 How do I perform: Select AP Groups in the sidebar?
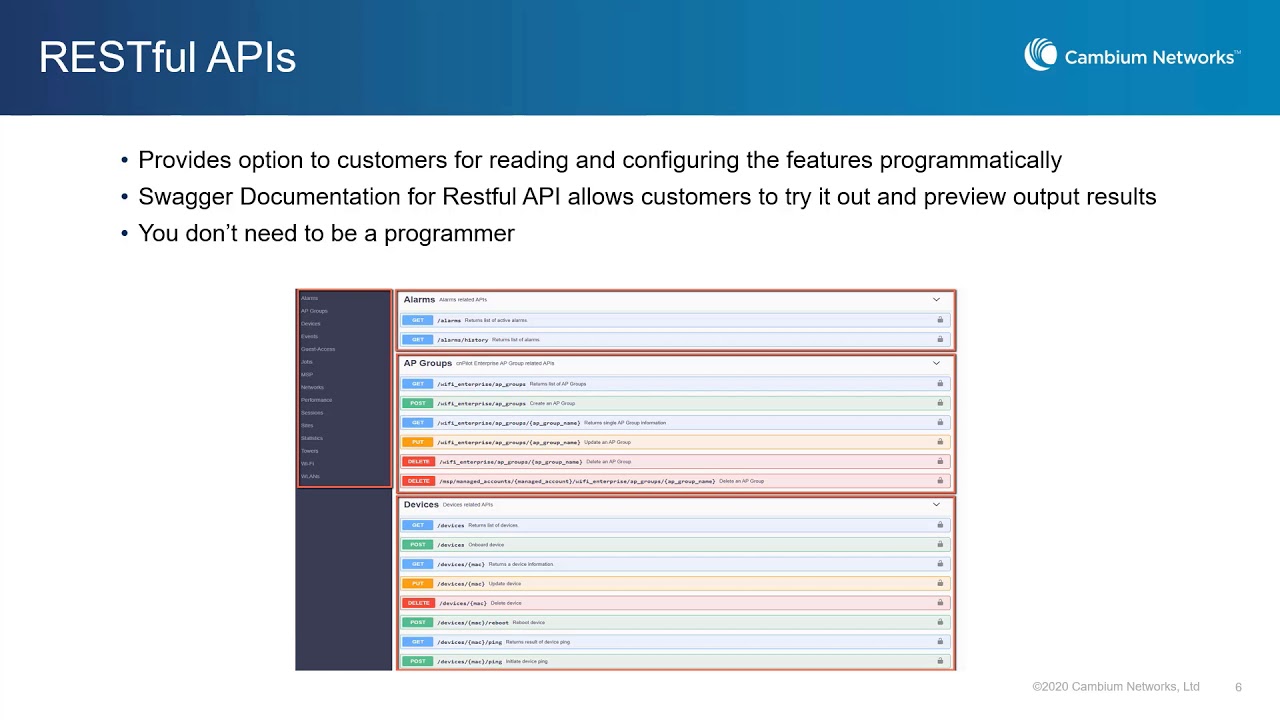coord(314,311)
